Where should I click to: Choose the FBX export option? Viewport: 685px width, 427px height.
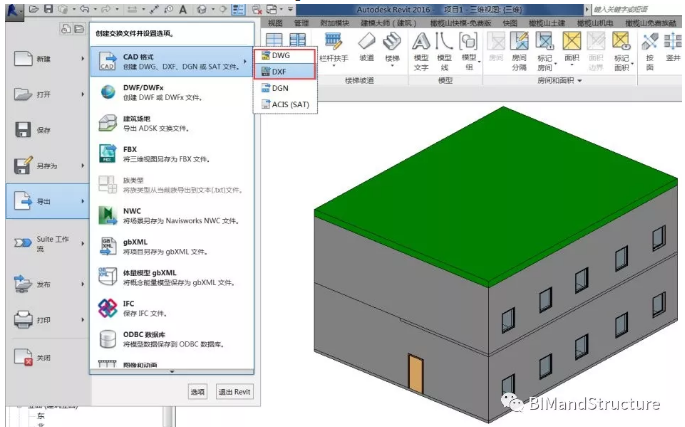point(171,154)
